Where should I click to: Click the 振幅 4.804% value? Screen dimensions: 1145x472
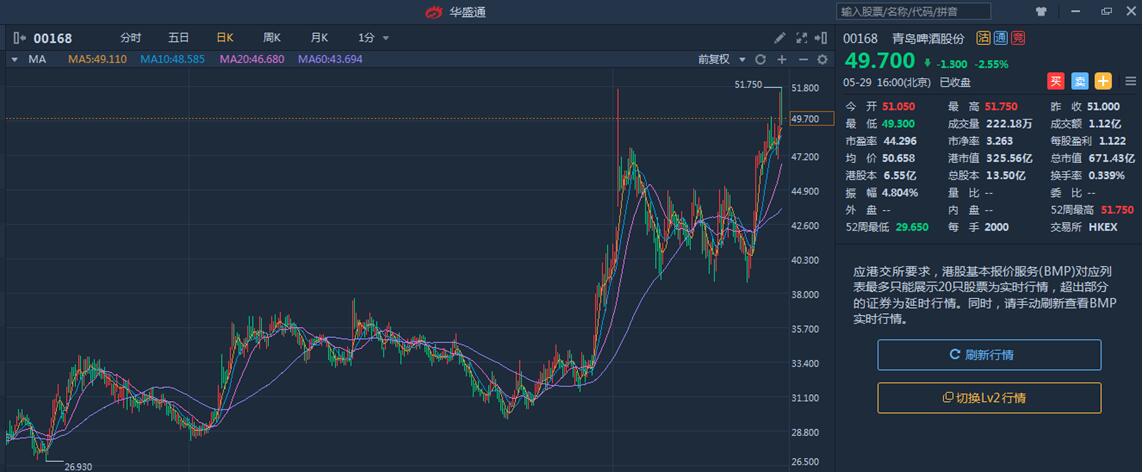pos(900,192)
